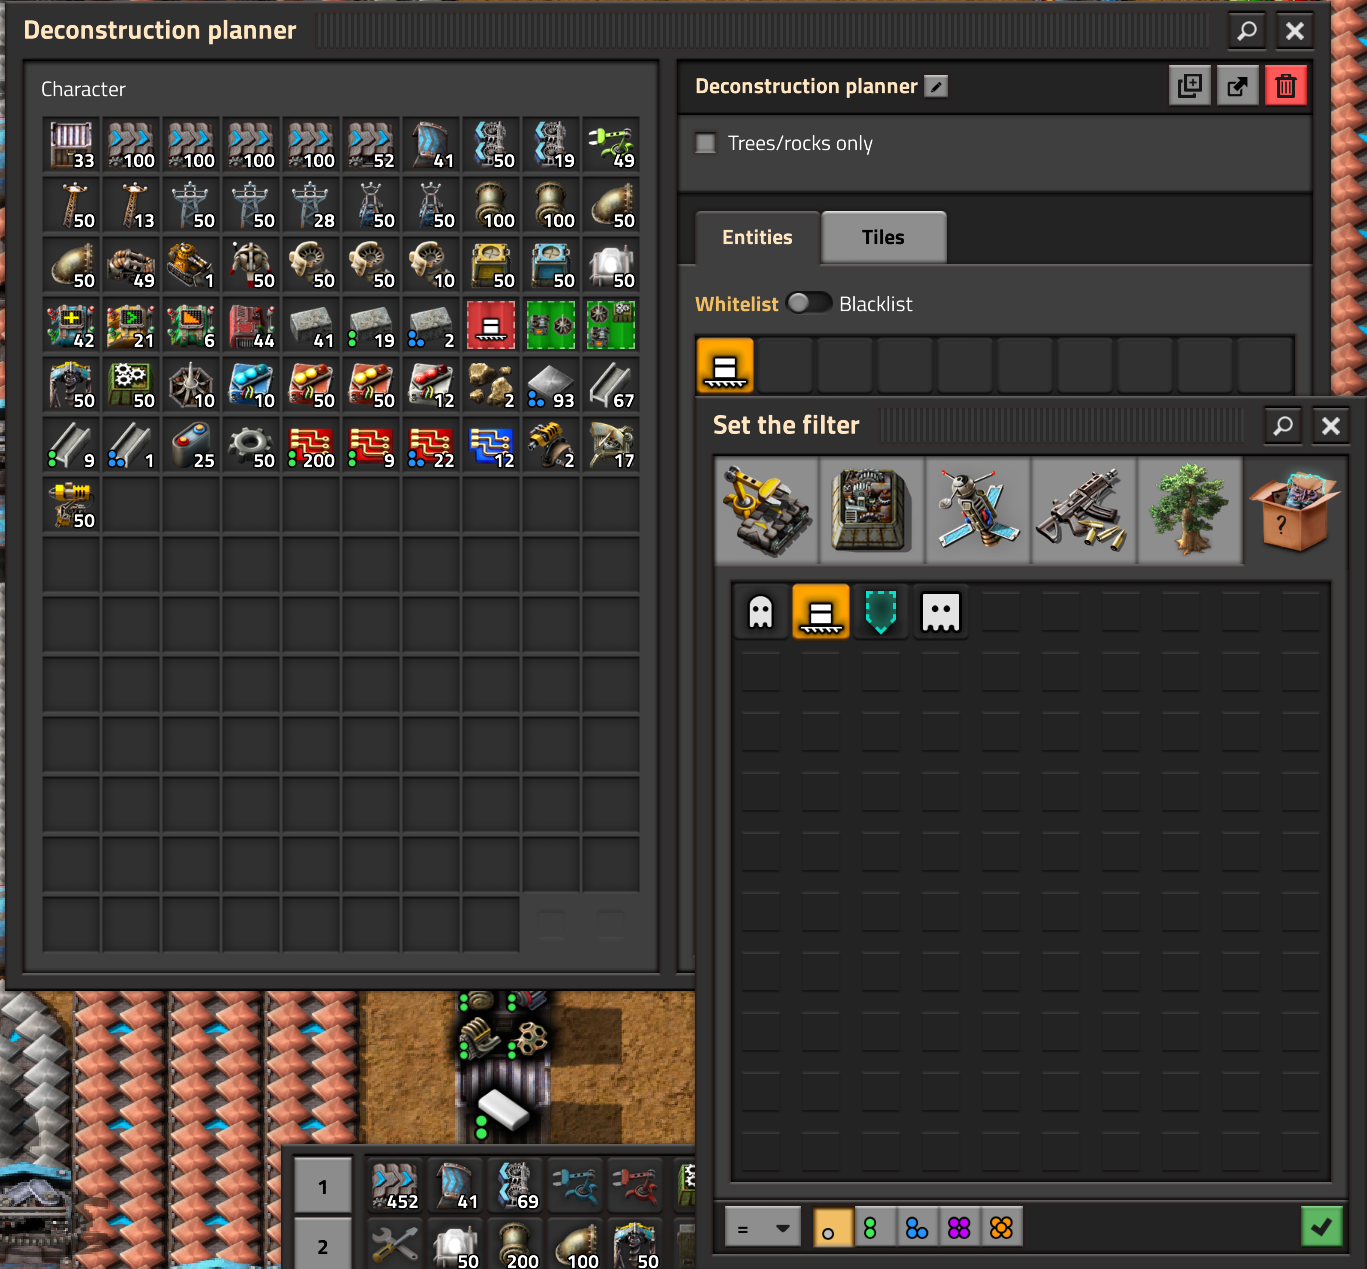
Task: Select legendary quality (orange dots)
Action: coord(1001,1227)
